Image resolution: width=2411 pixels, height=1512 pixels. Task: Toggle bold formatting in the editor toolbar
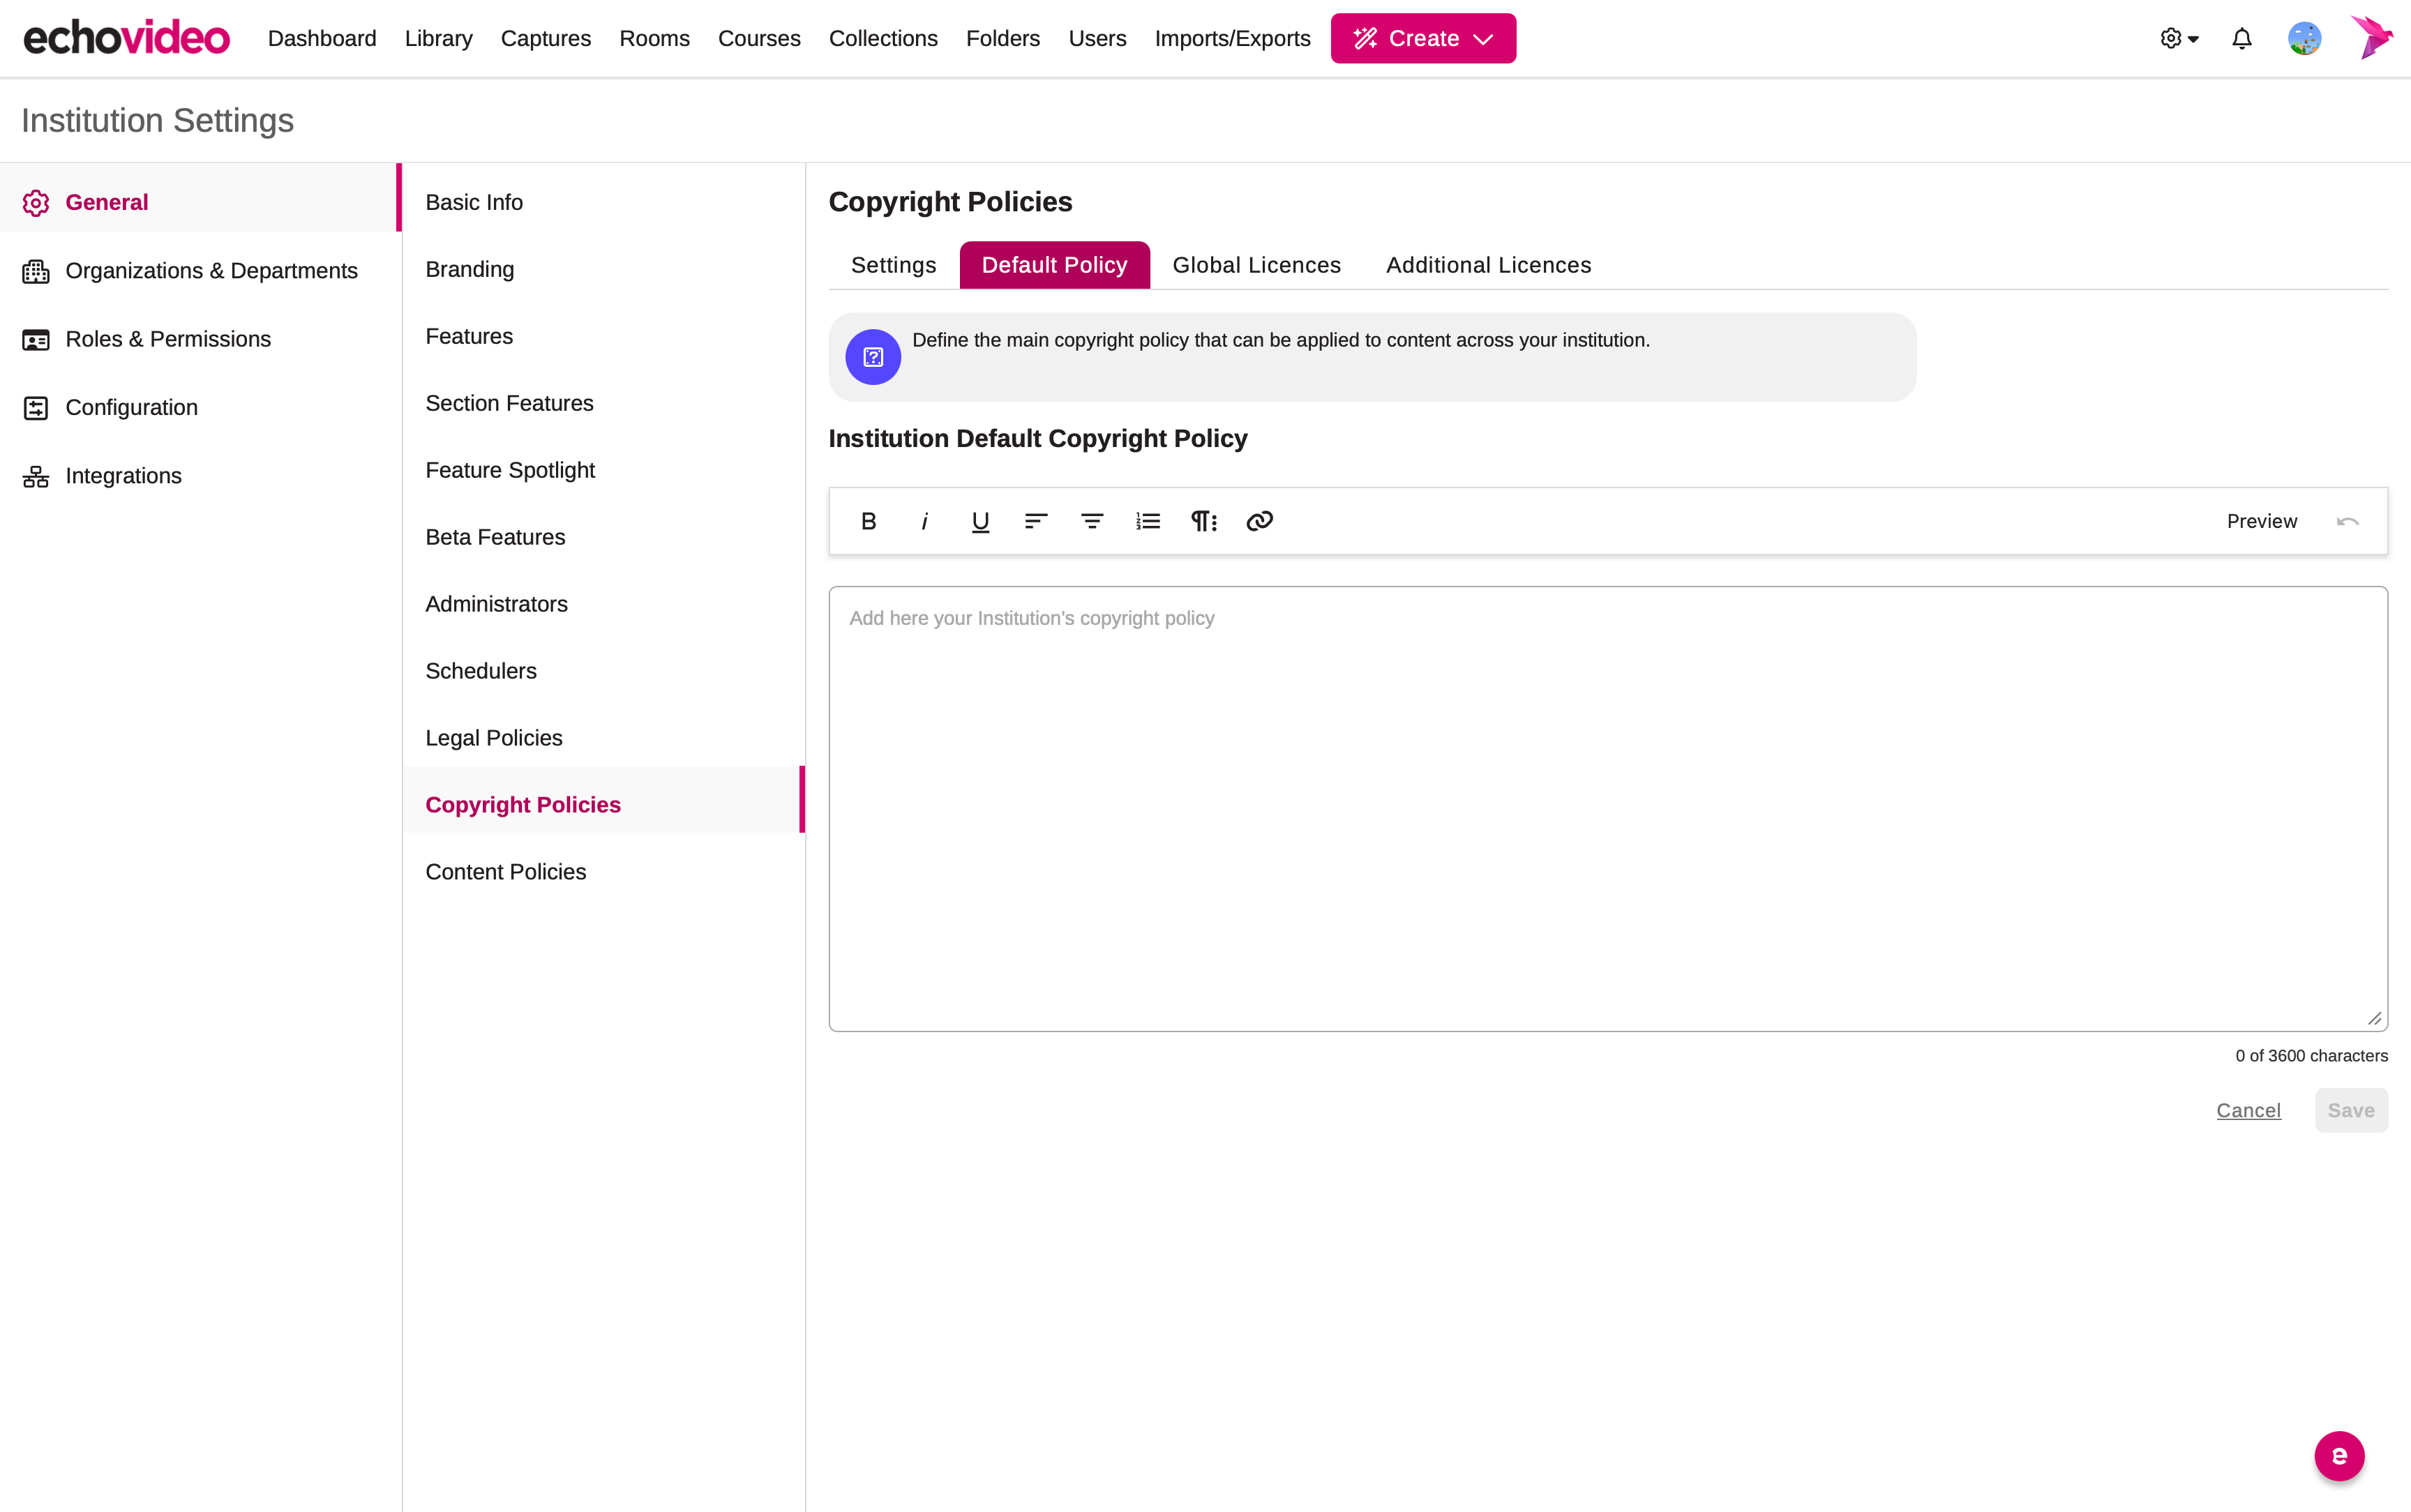(869, 521)
